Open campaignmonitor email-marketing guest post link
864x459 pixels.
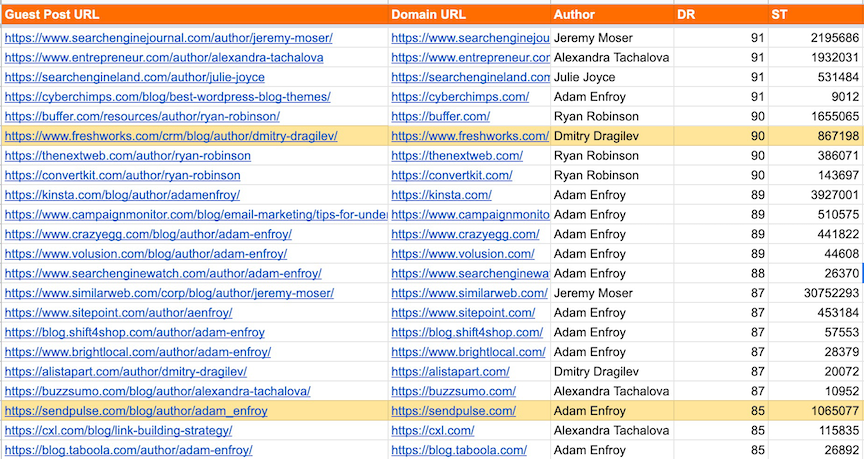pos(196,215)
